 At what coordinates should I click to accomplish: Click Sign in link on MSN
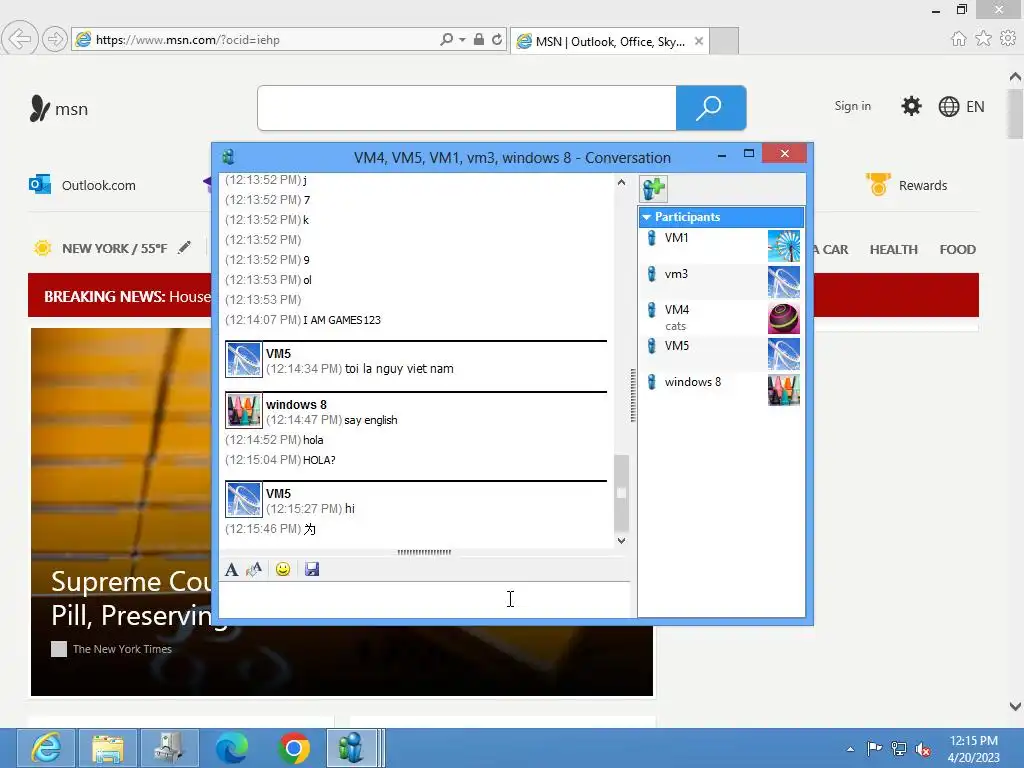coord(852,106)
